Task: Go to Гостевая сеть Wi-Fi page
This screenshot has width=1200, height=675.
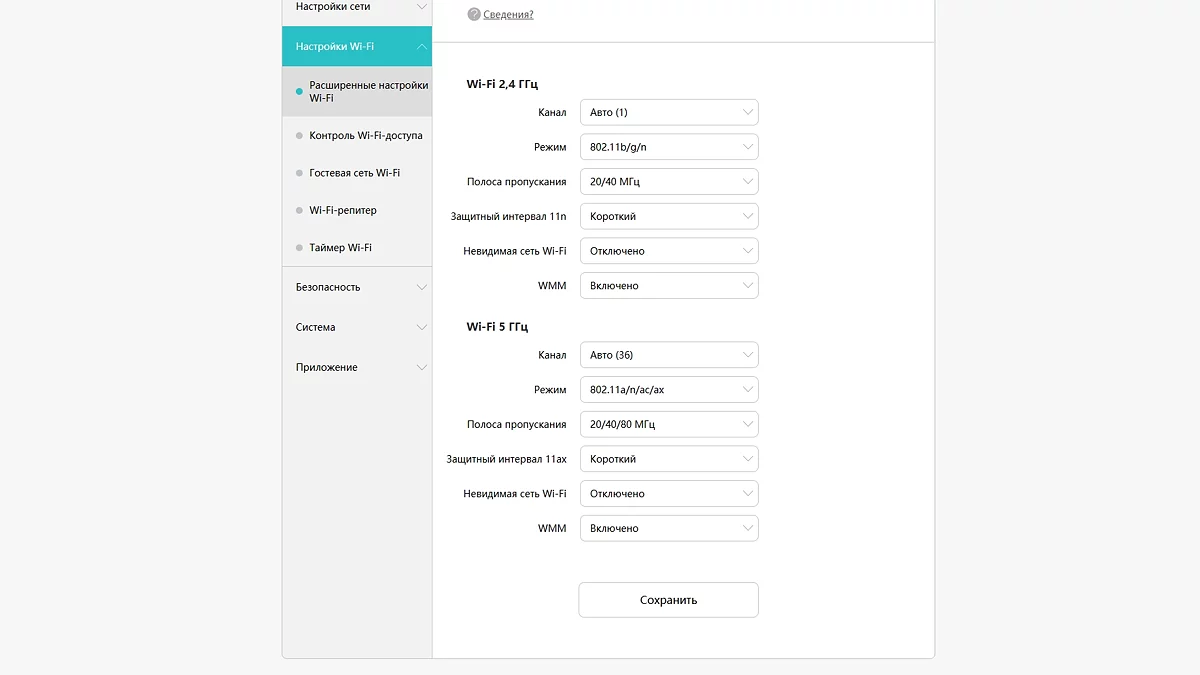Action: click(x=354, y=173)
